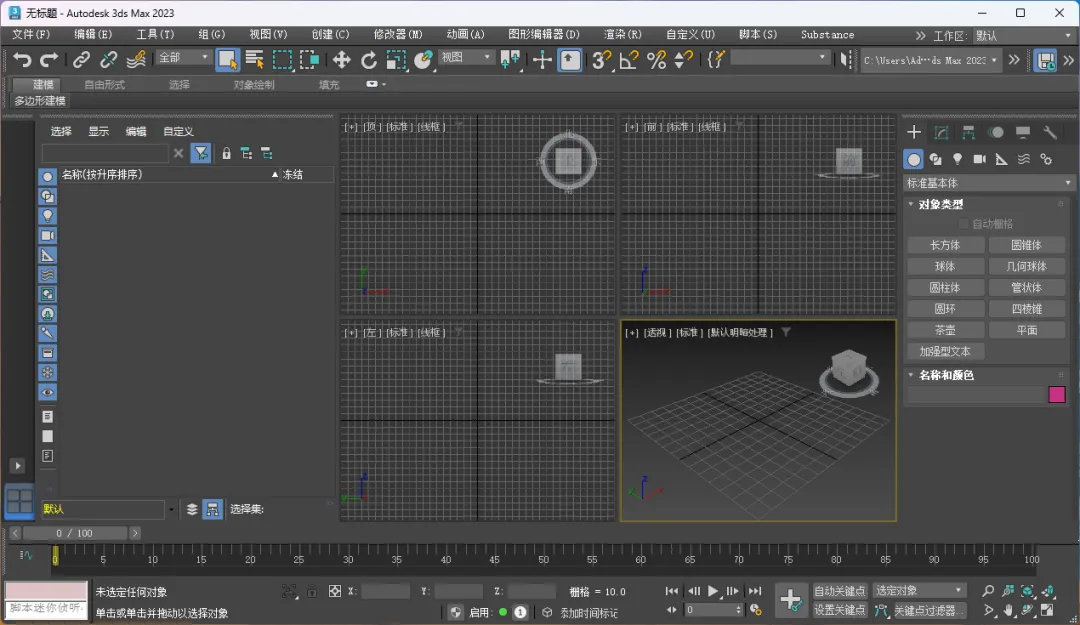Switch to the Lights category icon

(957, 159)
